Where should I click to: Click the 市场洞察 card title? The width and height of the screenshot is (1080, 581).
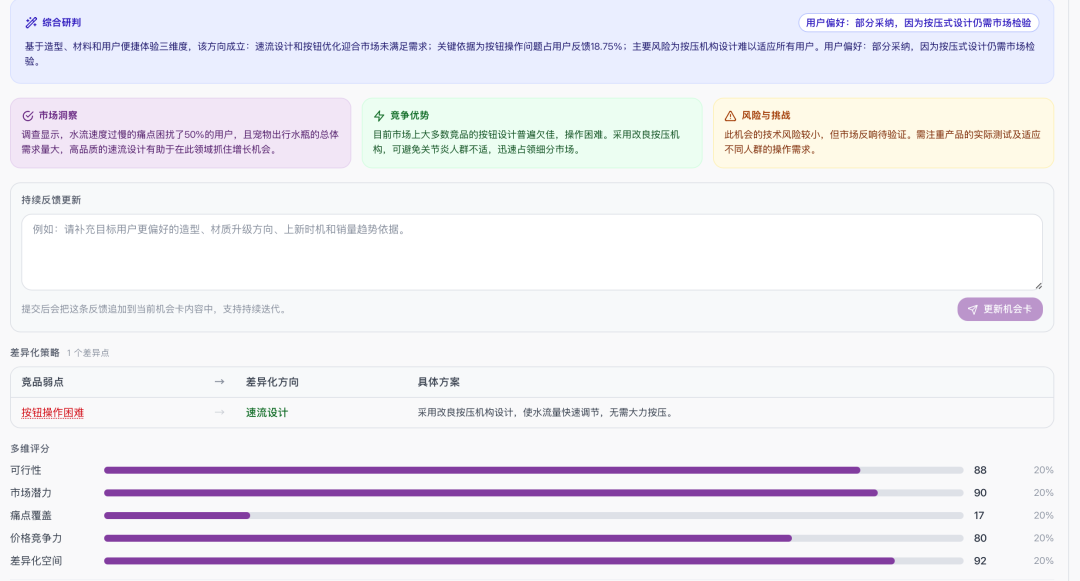pyautogui.click(x=58, y=116)
